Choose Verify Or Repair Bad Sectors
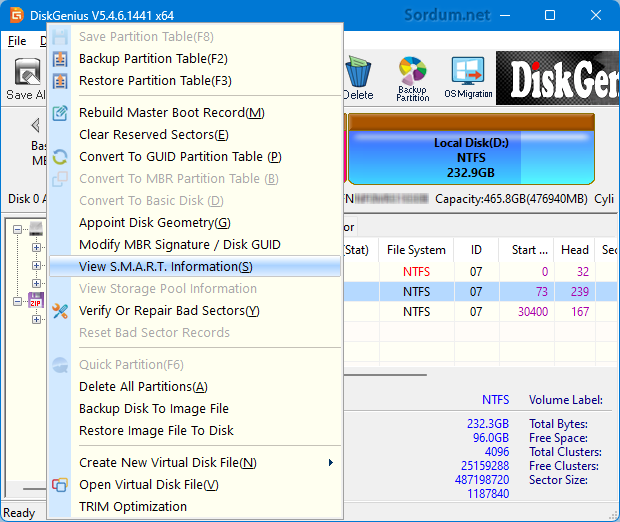Viewport: 620px width, 522px height. click(195, 311)
